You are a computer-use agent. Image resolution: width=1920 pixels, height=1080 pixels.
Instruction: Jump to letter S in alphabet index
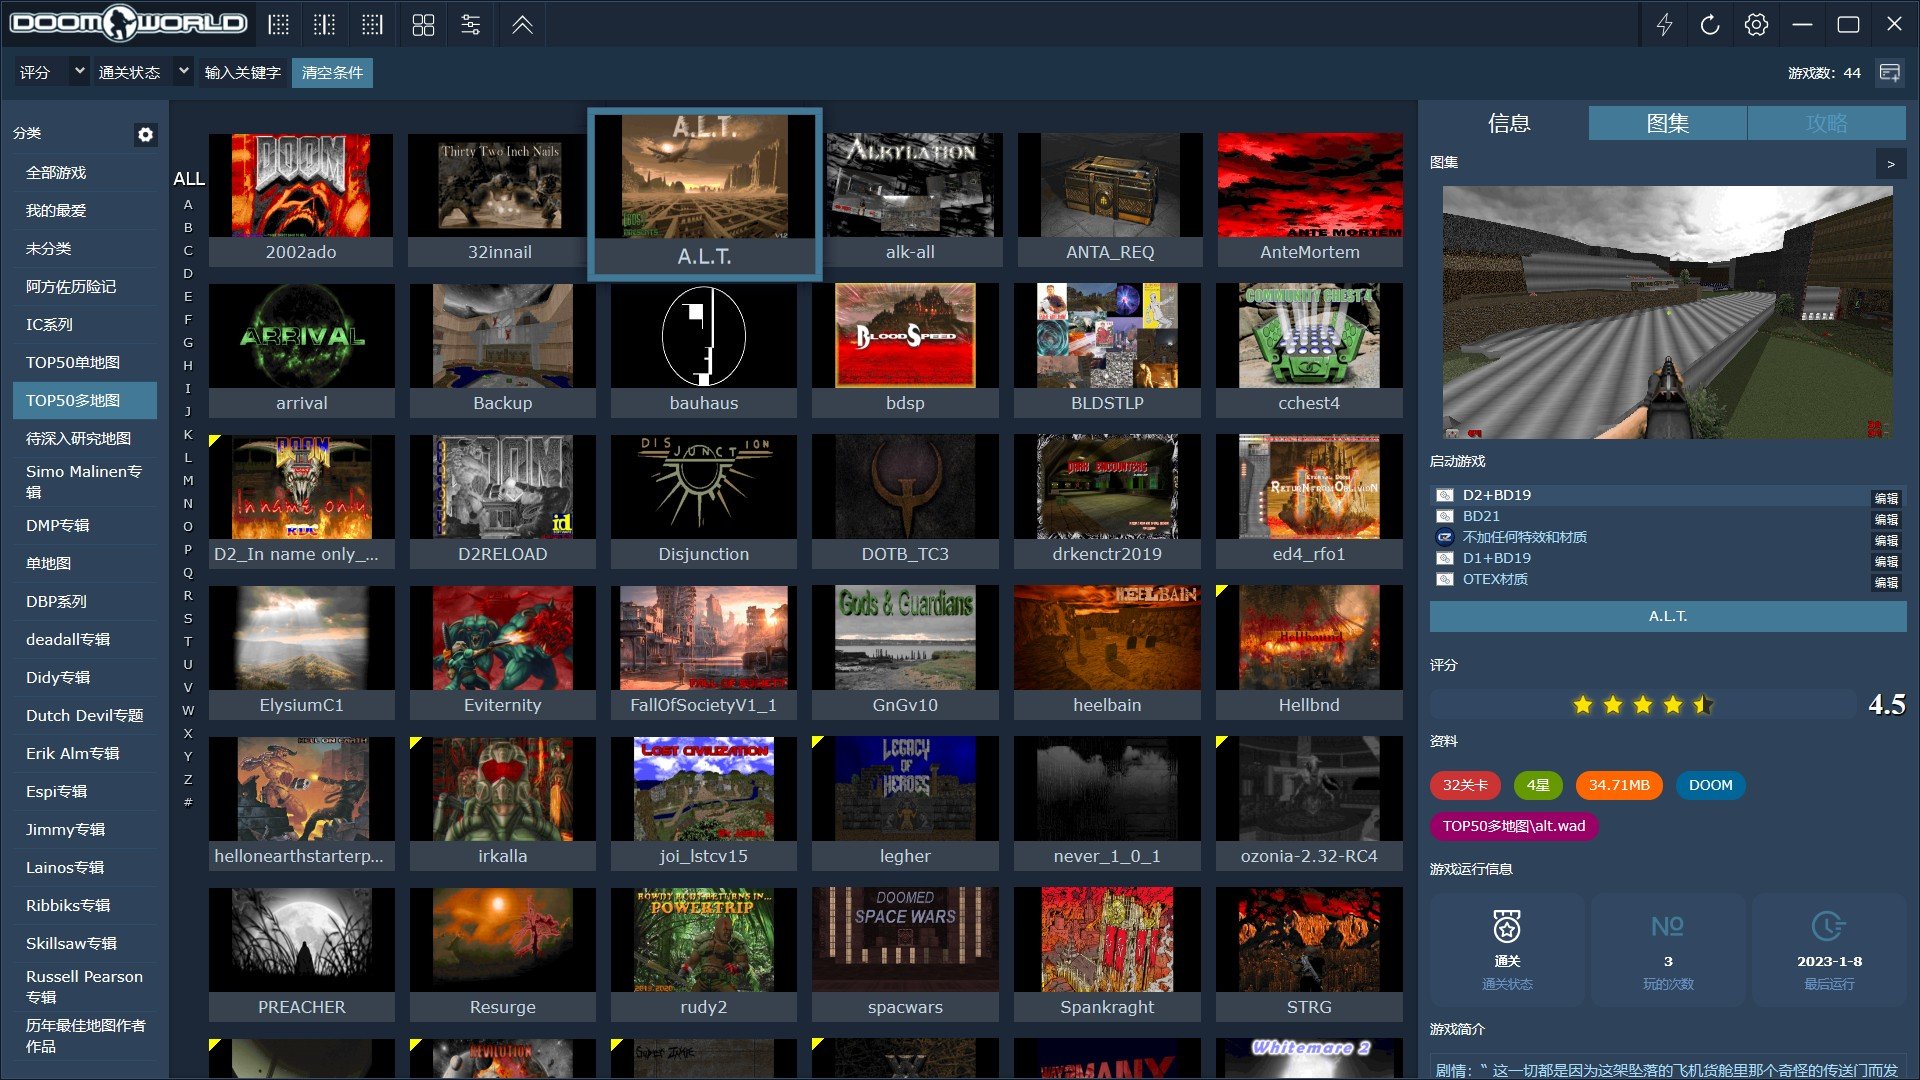[x=188, y=619]
